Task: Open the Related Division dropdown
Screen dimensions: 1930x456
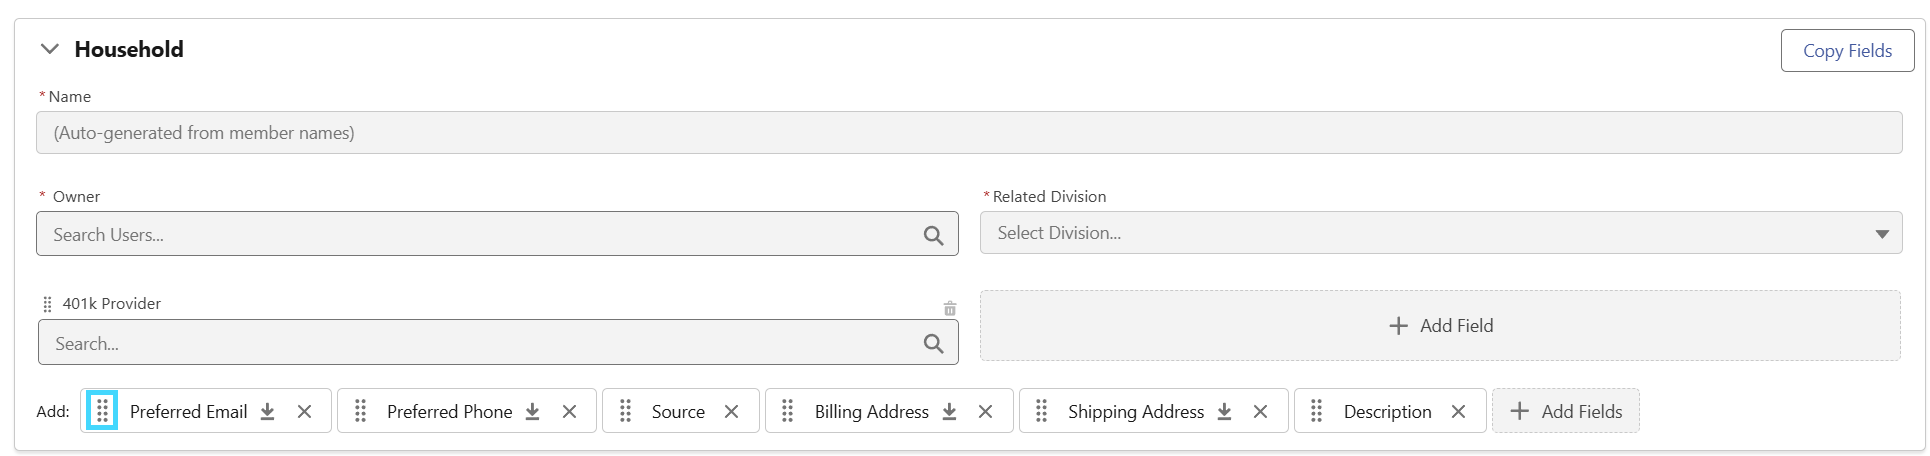Action: click(1441, 233)
